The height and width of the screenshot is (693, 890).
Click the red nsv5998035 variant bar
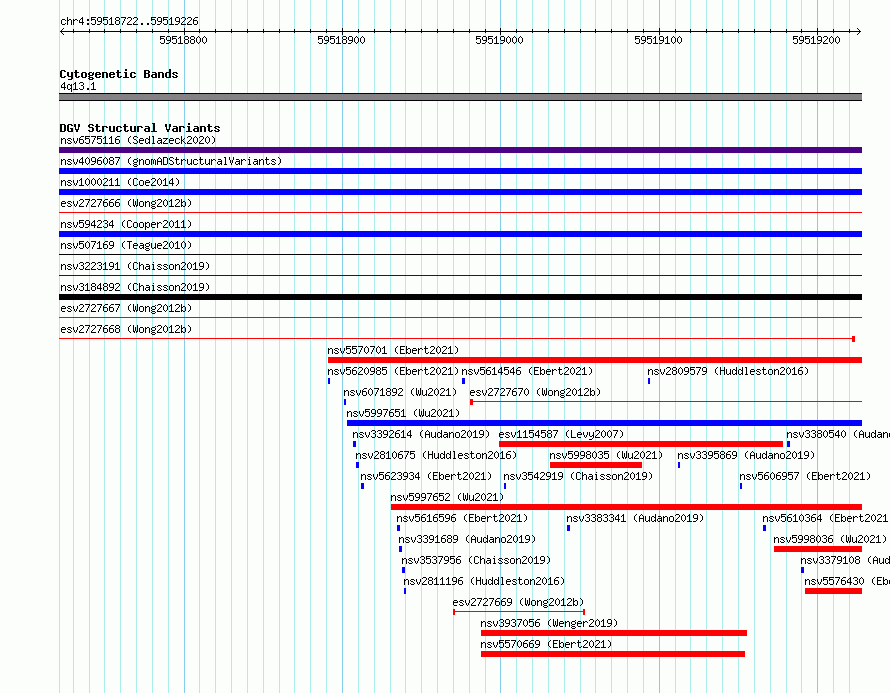point(596,465)
